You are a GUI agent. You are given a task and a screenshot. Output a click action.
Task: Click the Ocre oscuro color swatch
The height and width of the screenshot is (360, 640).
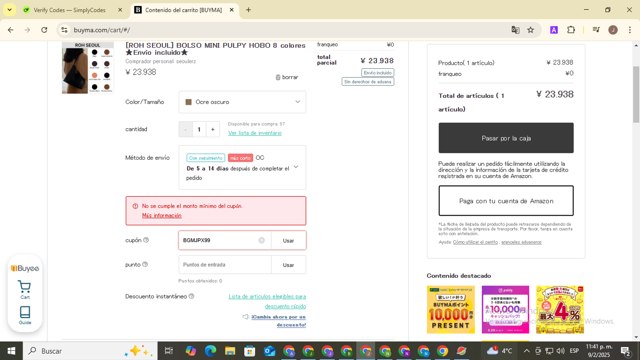(x=189, y=102)
